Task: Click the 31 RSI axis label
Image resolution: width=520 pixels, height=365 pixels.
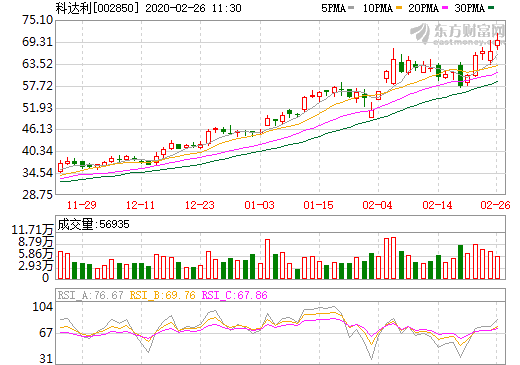Action: click(46, 359)
